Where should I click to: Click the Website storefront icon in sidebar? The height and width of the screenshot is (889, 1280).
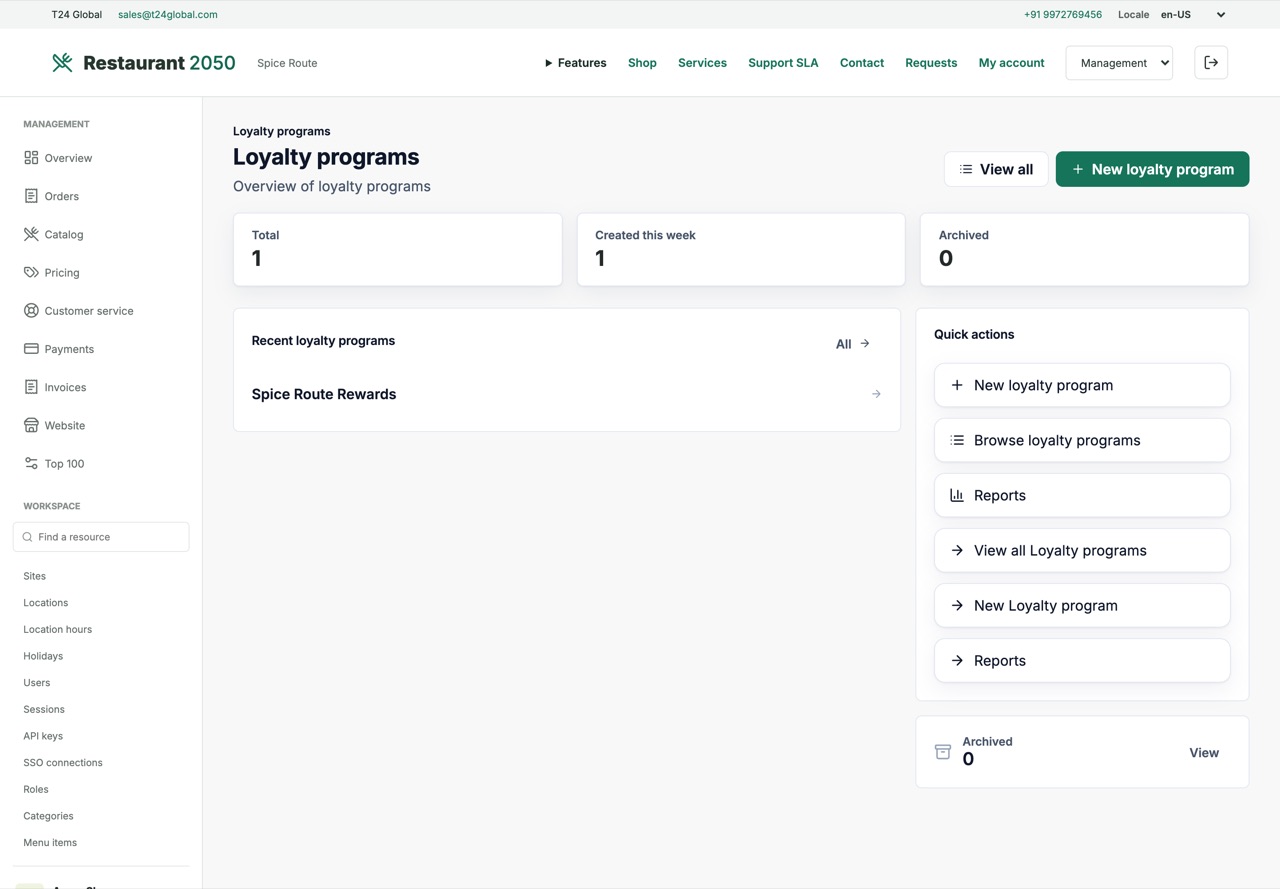click(31, 425)
